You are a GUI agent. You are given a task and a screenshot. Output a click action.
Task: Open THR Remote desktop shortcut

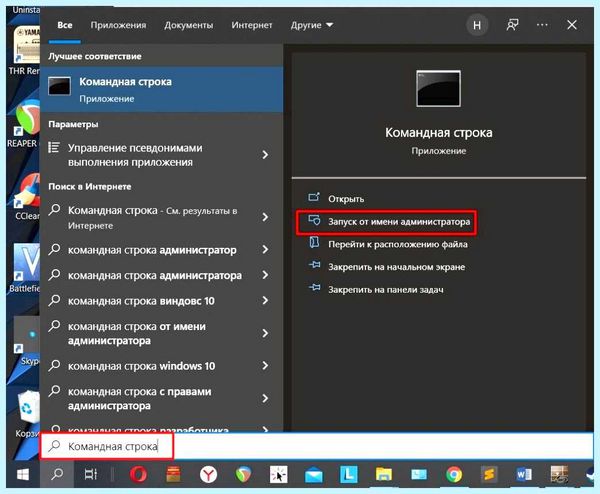[x=24, y=51]
